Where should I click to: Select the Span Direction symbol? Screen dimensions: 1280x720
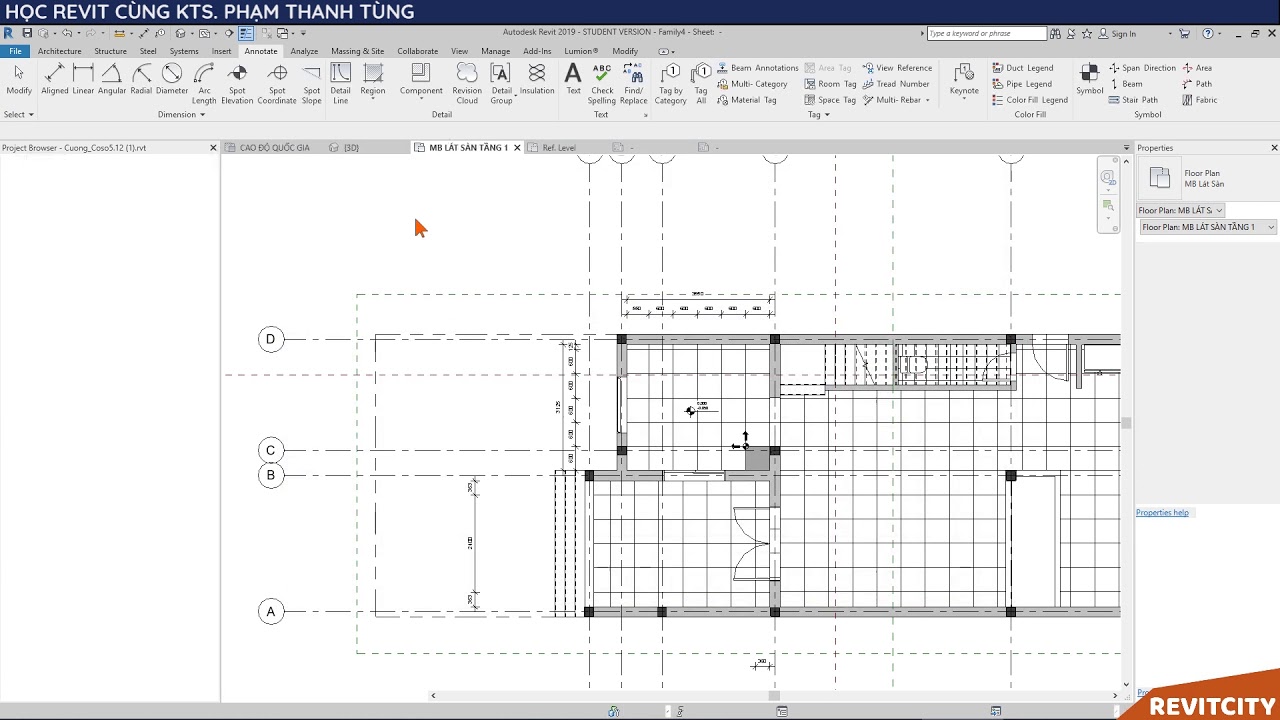(1142, 68)
